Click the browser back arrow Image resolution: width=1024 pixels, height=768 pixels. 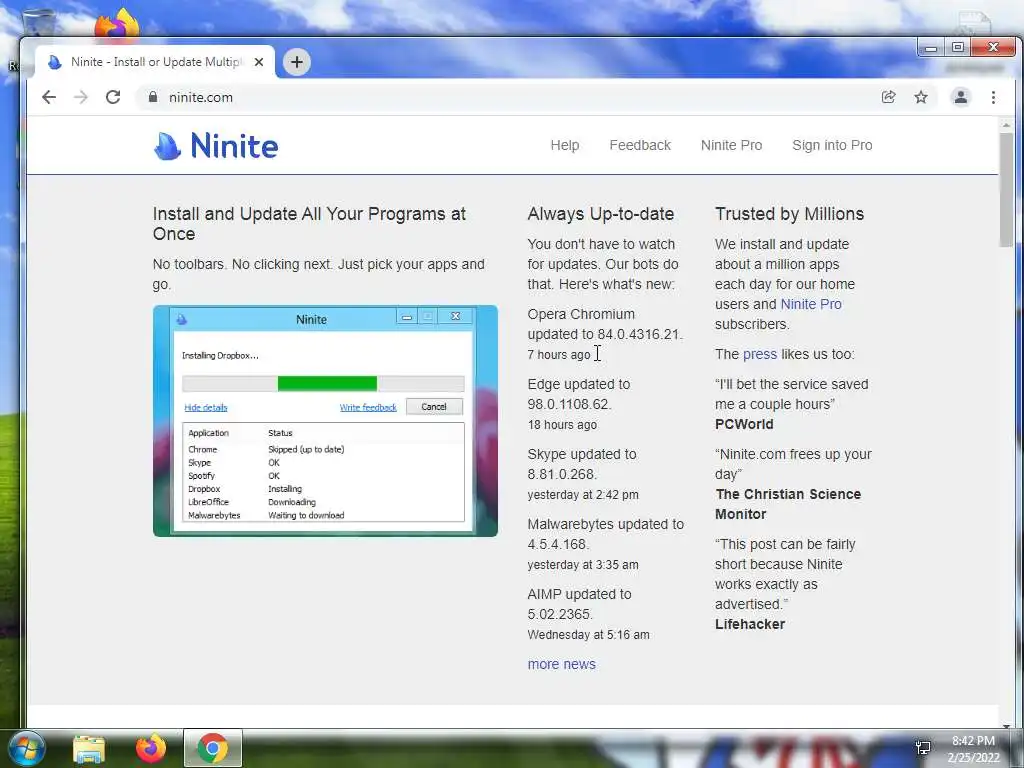tap(49, 97)
